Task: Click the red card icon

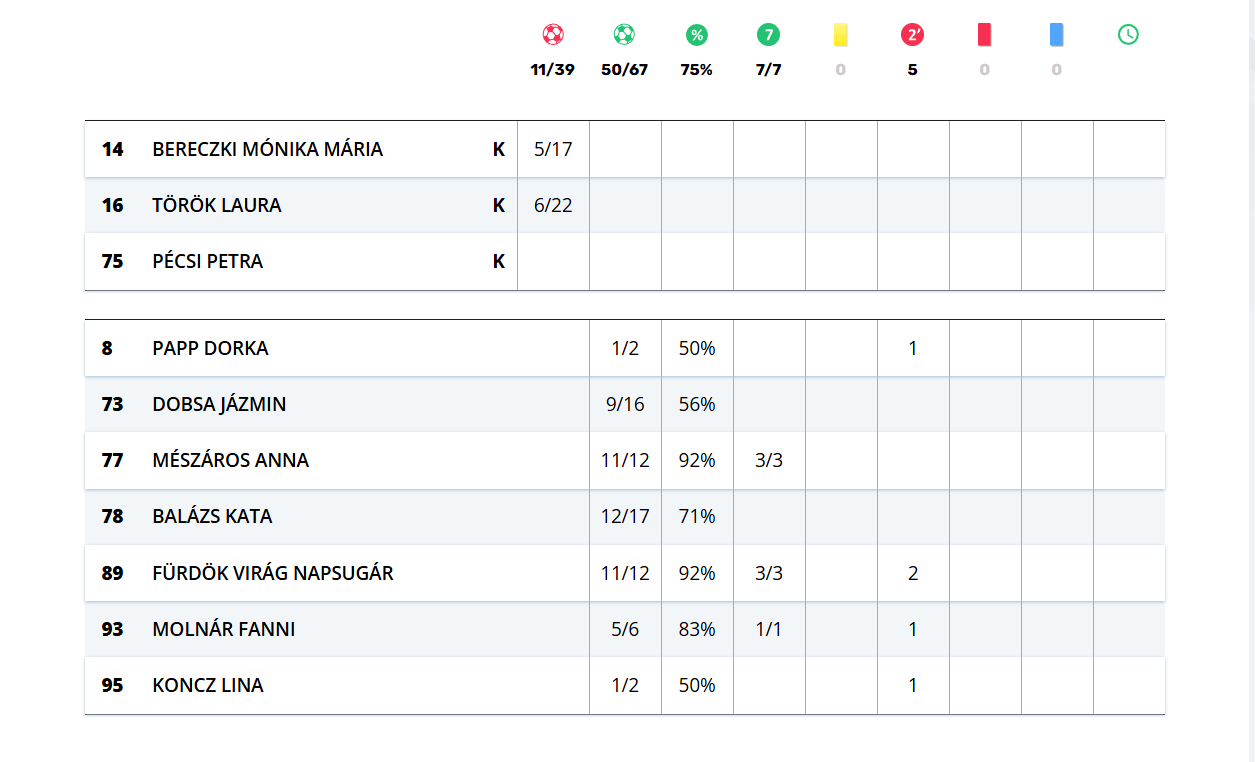Action: [984, 35]
